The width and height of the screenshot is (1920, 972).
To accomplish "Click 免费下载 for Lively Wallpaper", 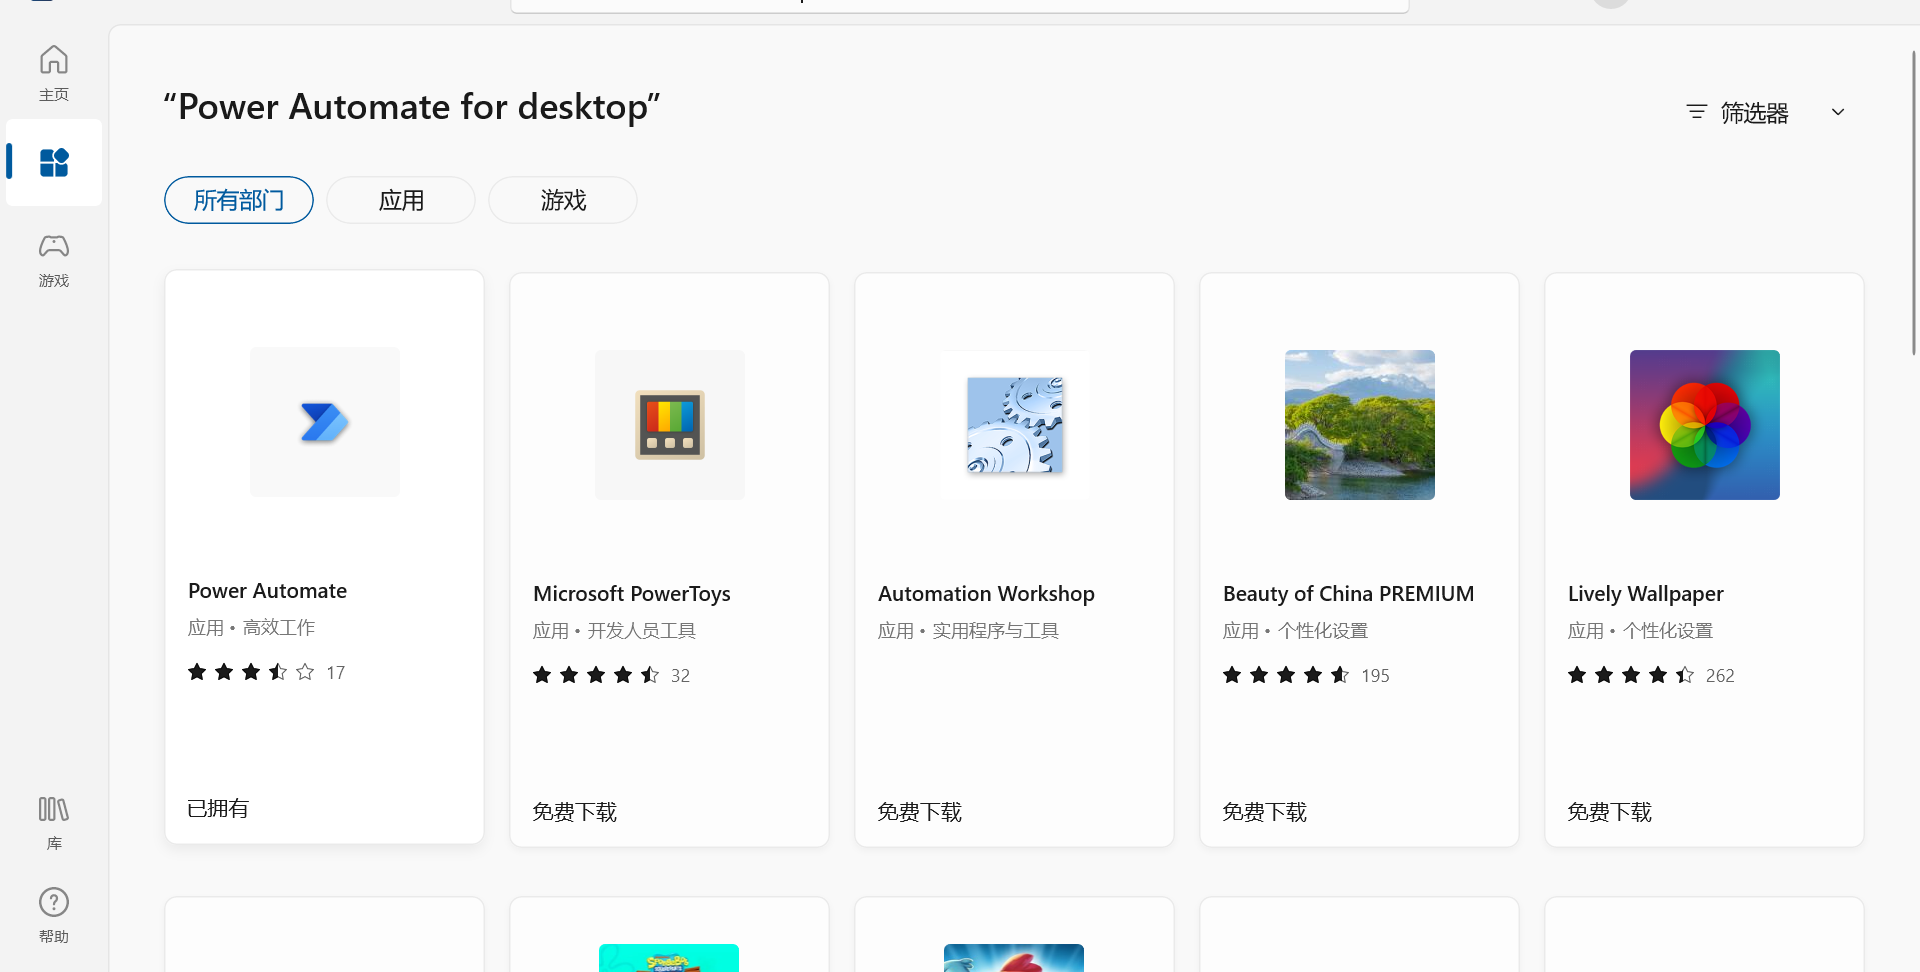I will click(x=1609, y=811).
